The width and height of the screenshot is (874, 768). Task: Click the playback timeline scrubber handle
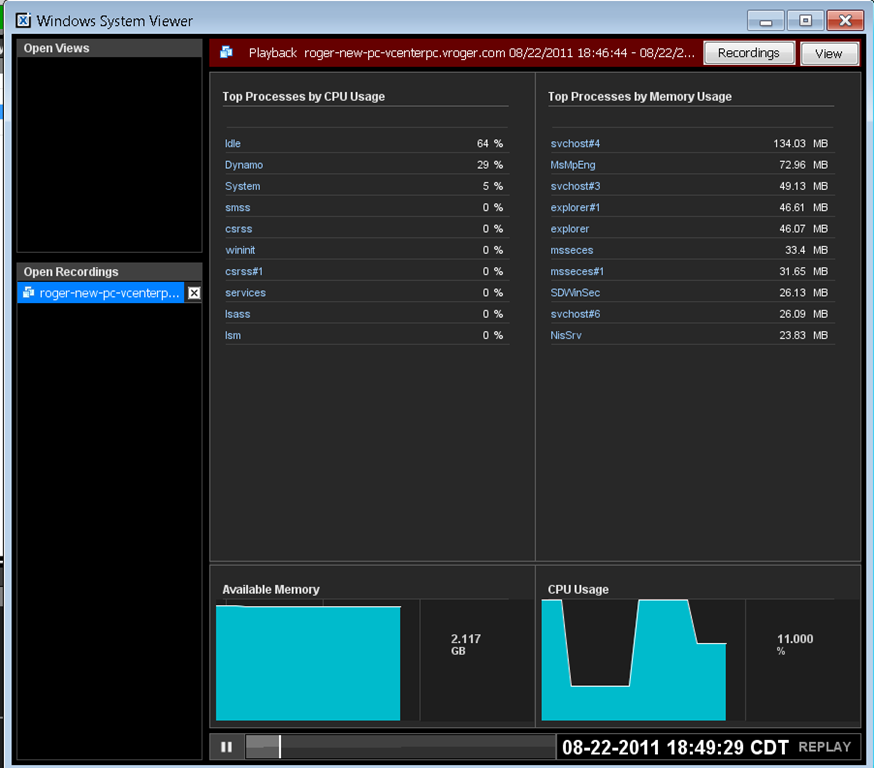coord(280,747)
